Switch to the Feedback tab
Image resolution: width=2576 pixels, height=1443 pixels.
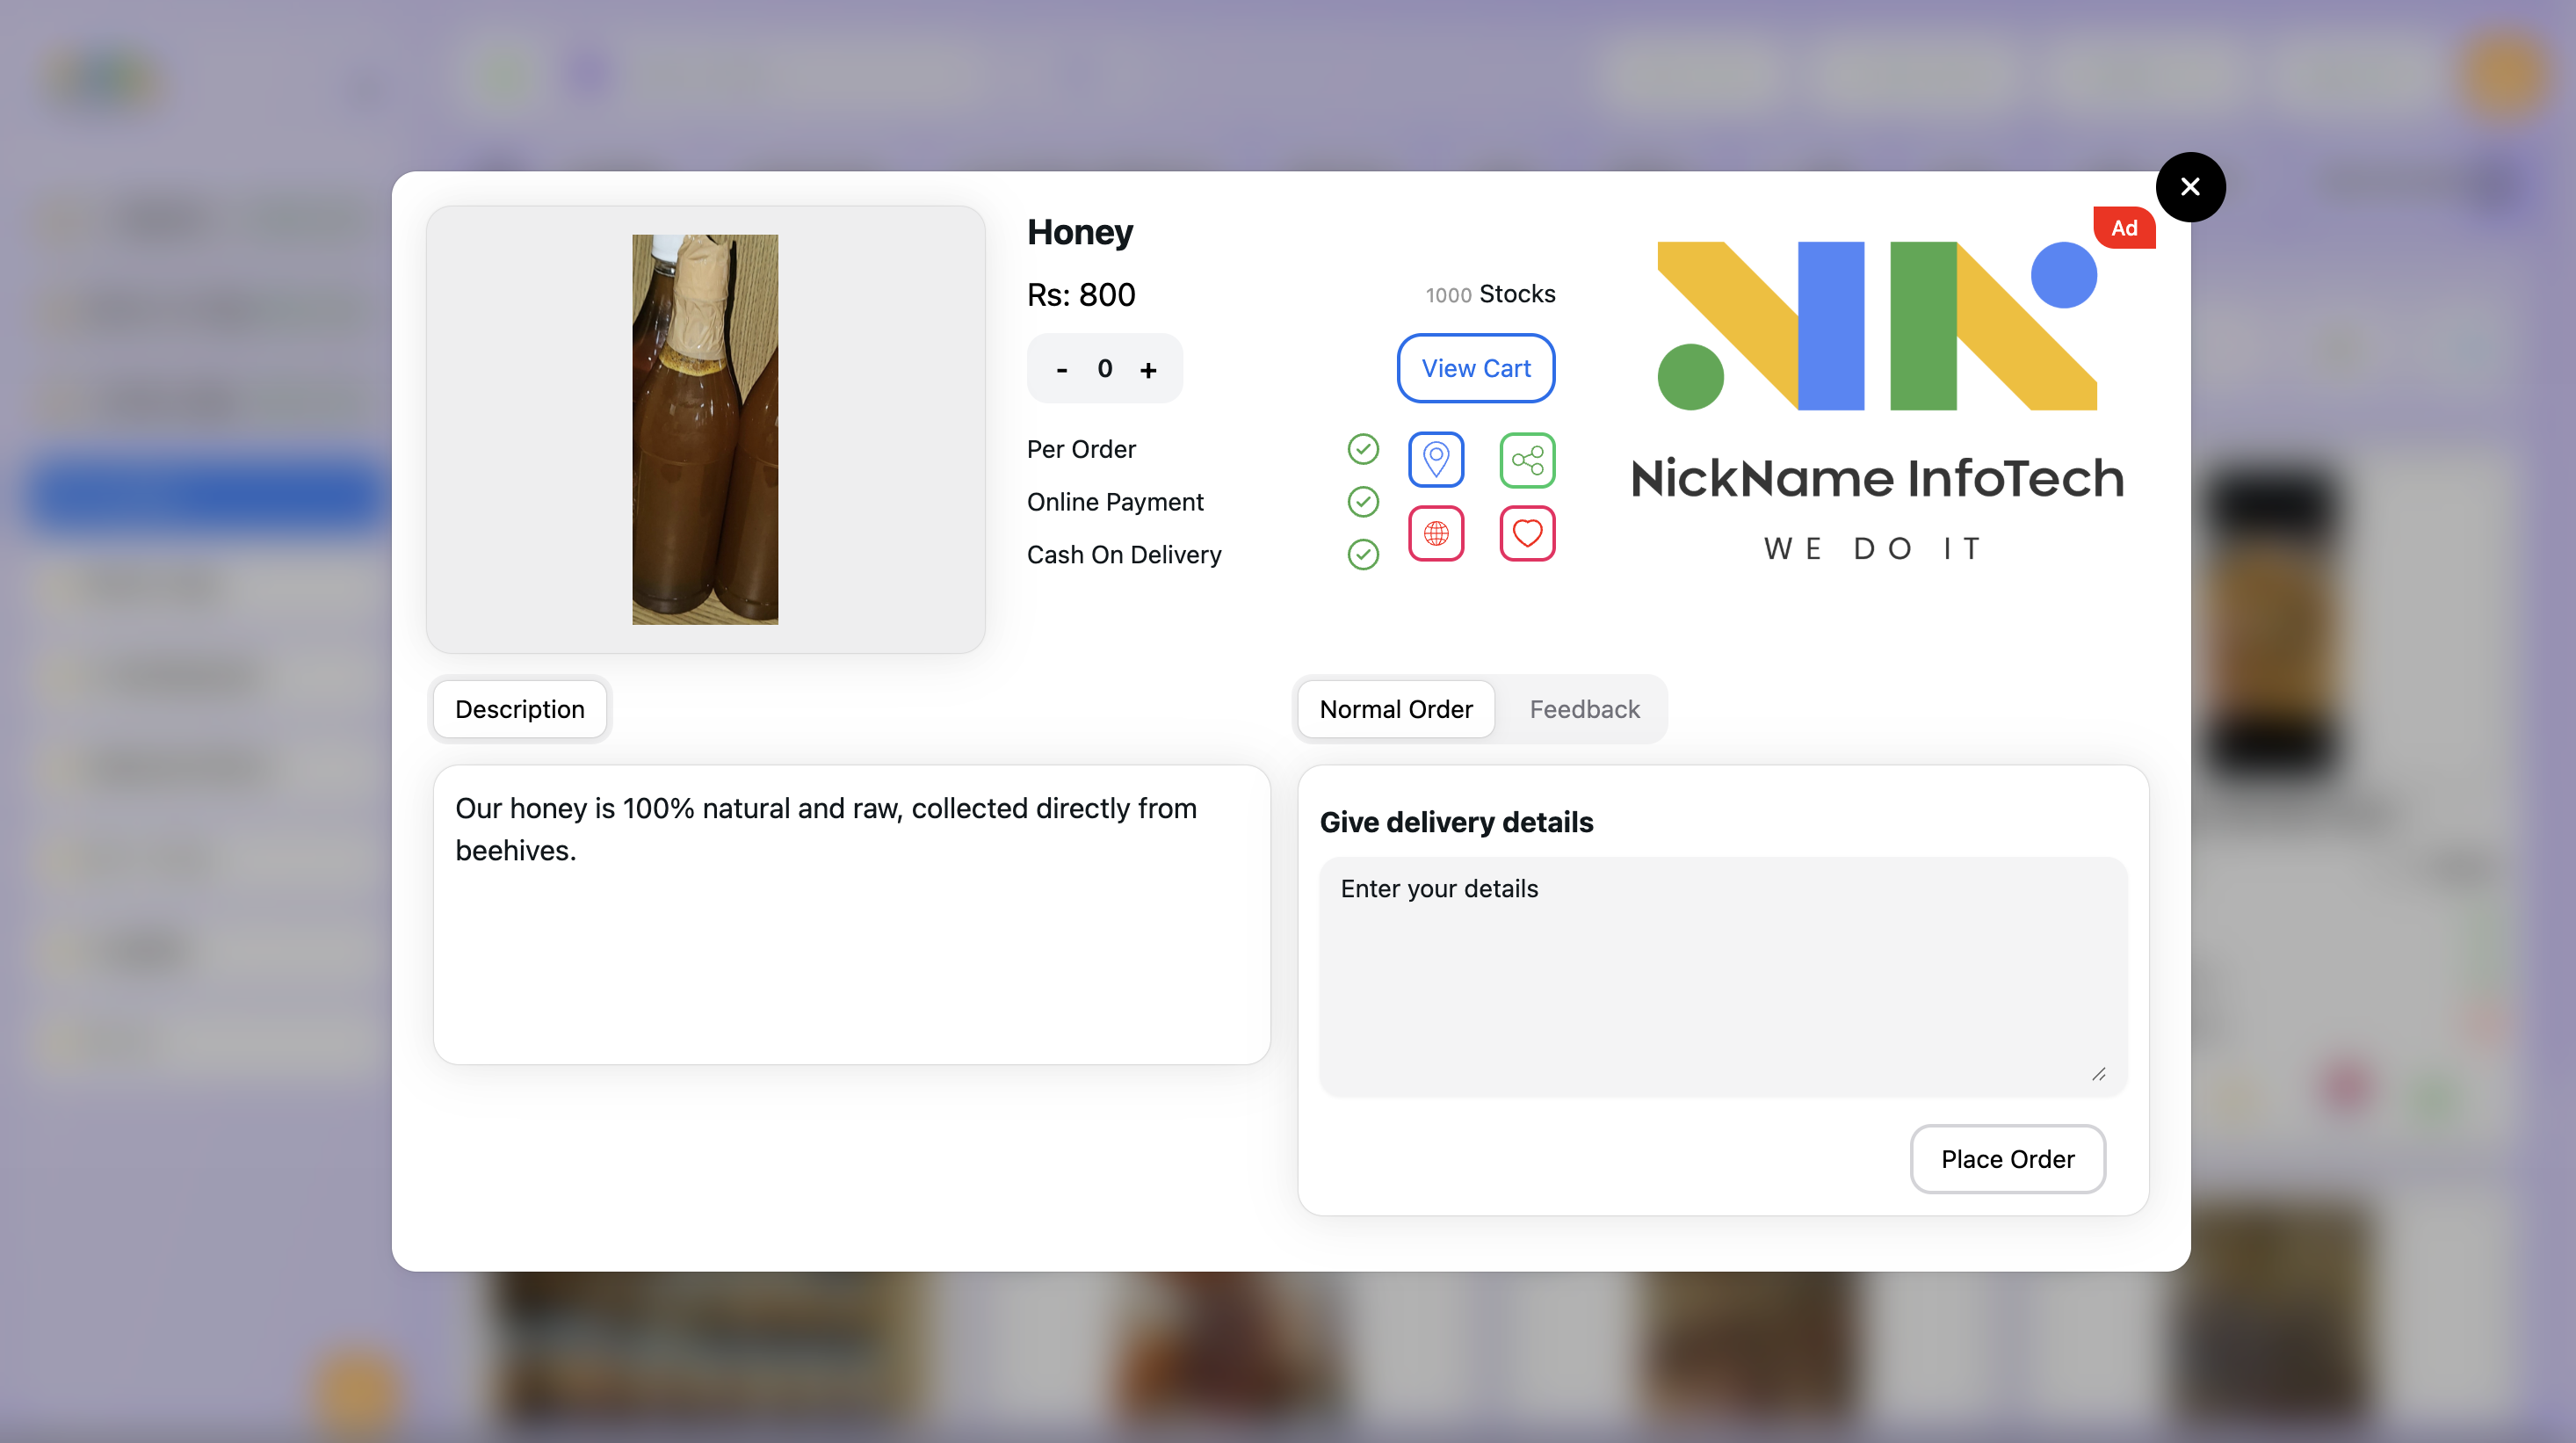pyautogui.click(x=1584, y=709)
